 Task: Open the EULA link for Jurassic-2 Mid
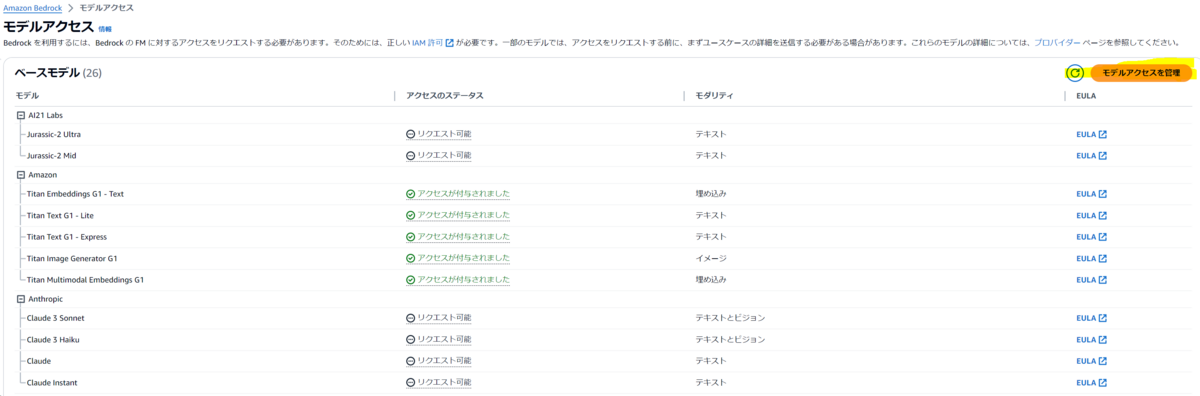point(1091,156)
